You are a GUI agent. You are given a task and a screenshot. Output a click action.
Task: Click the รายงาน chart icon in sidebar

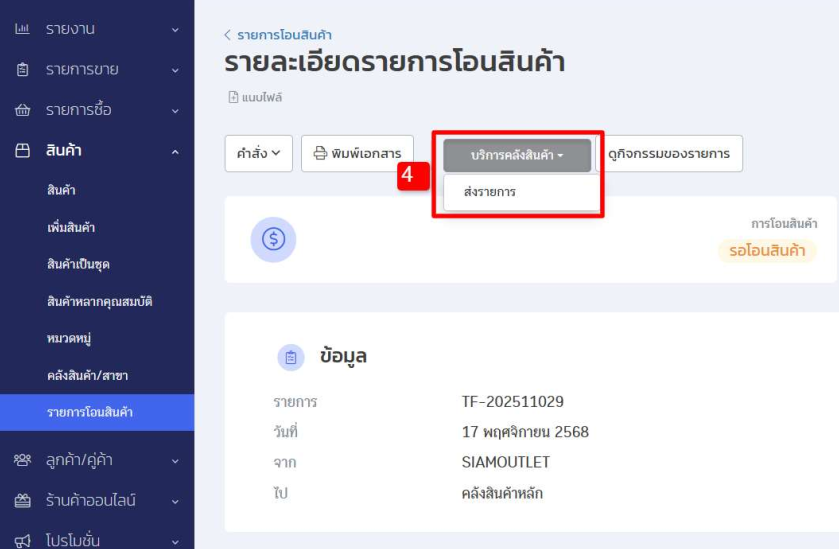point(22,29)
